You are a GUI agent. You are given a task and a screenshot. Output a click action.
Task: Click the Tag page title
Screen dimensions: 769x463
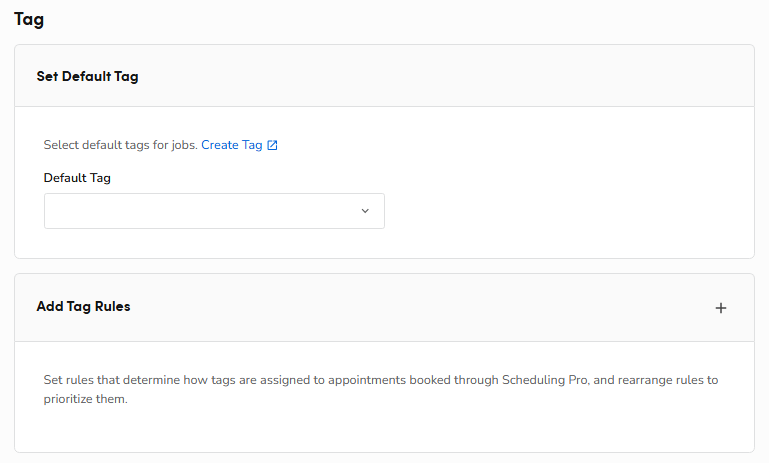(29, 19)
